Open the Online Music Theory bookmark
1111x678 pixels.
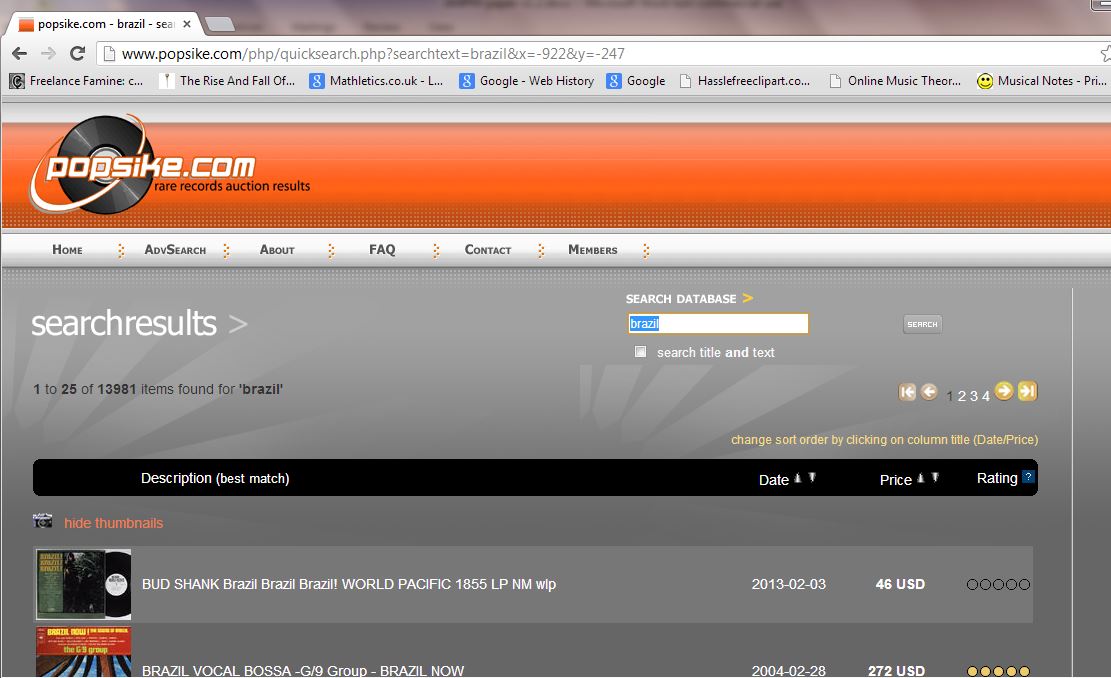[896, 81]
